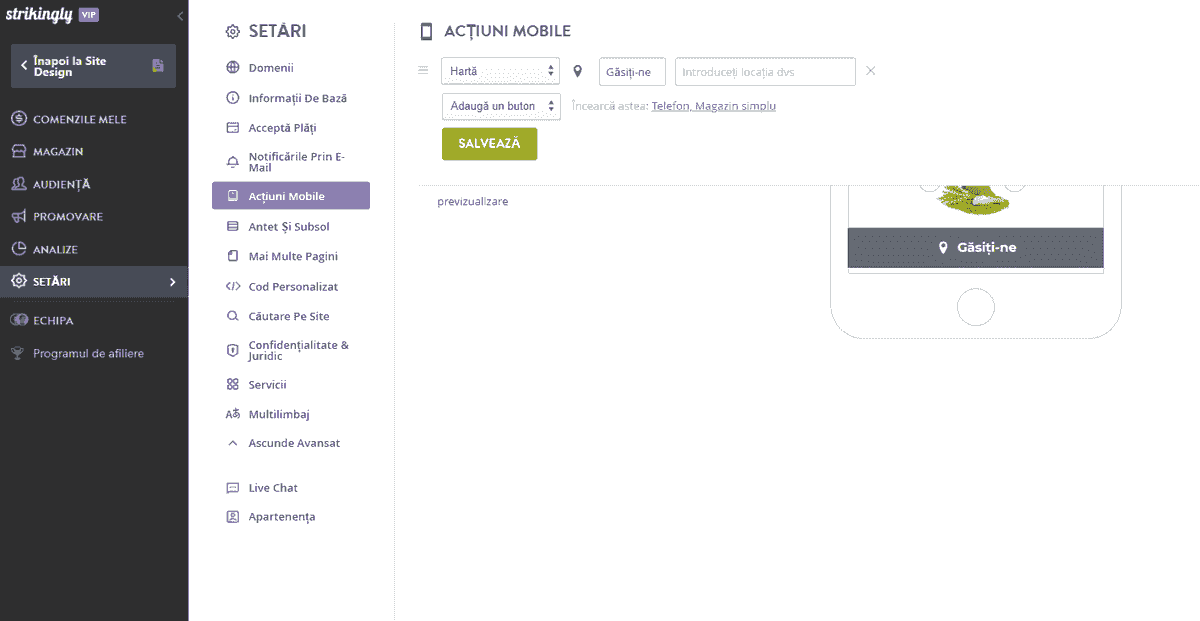Click the map pin icon next to Găsiți-ne
The width and height of the screenshot is (1200, 621).
point(578,72)
